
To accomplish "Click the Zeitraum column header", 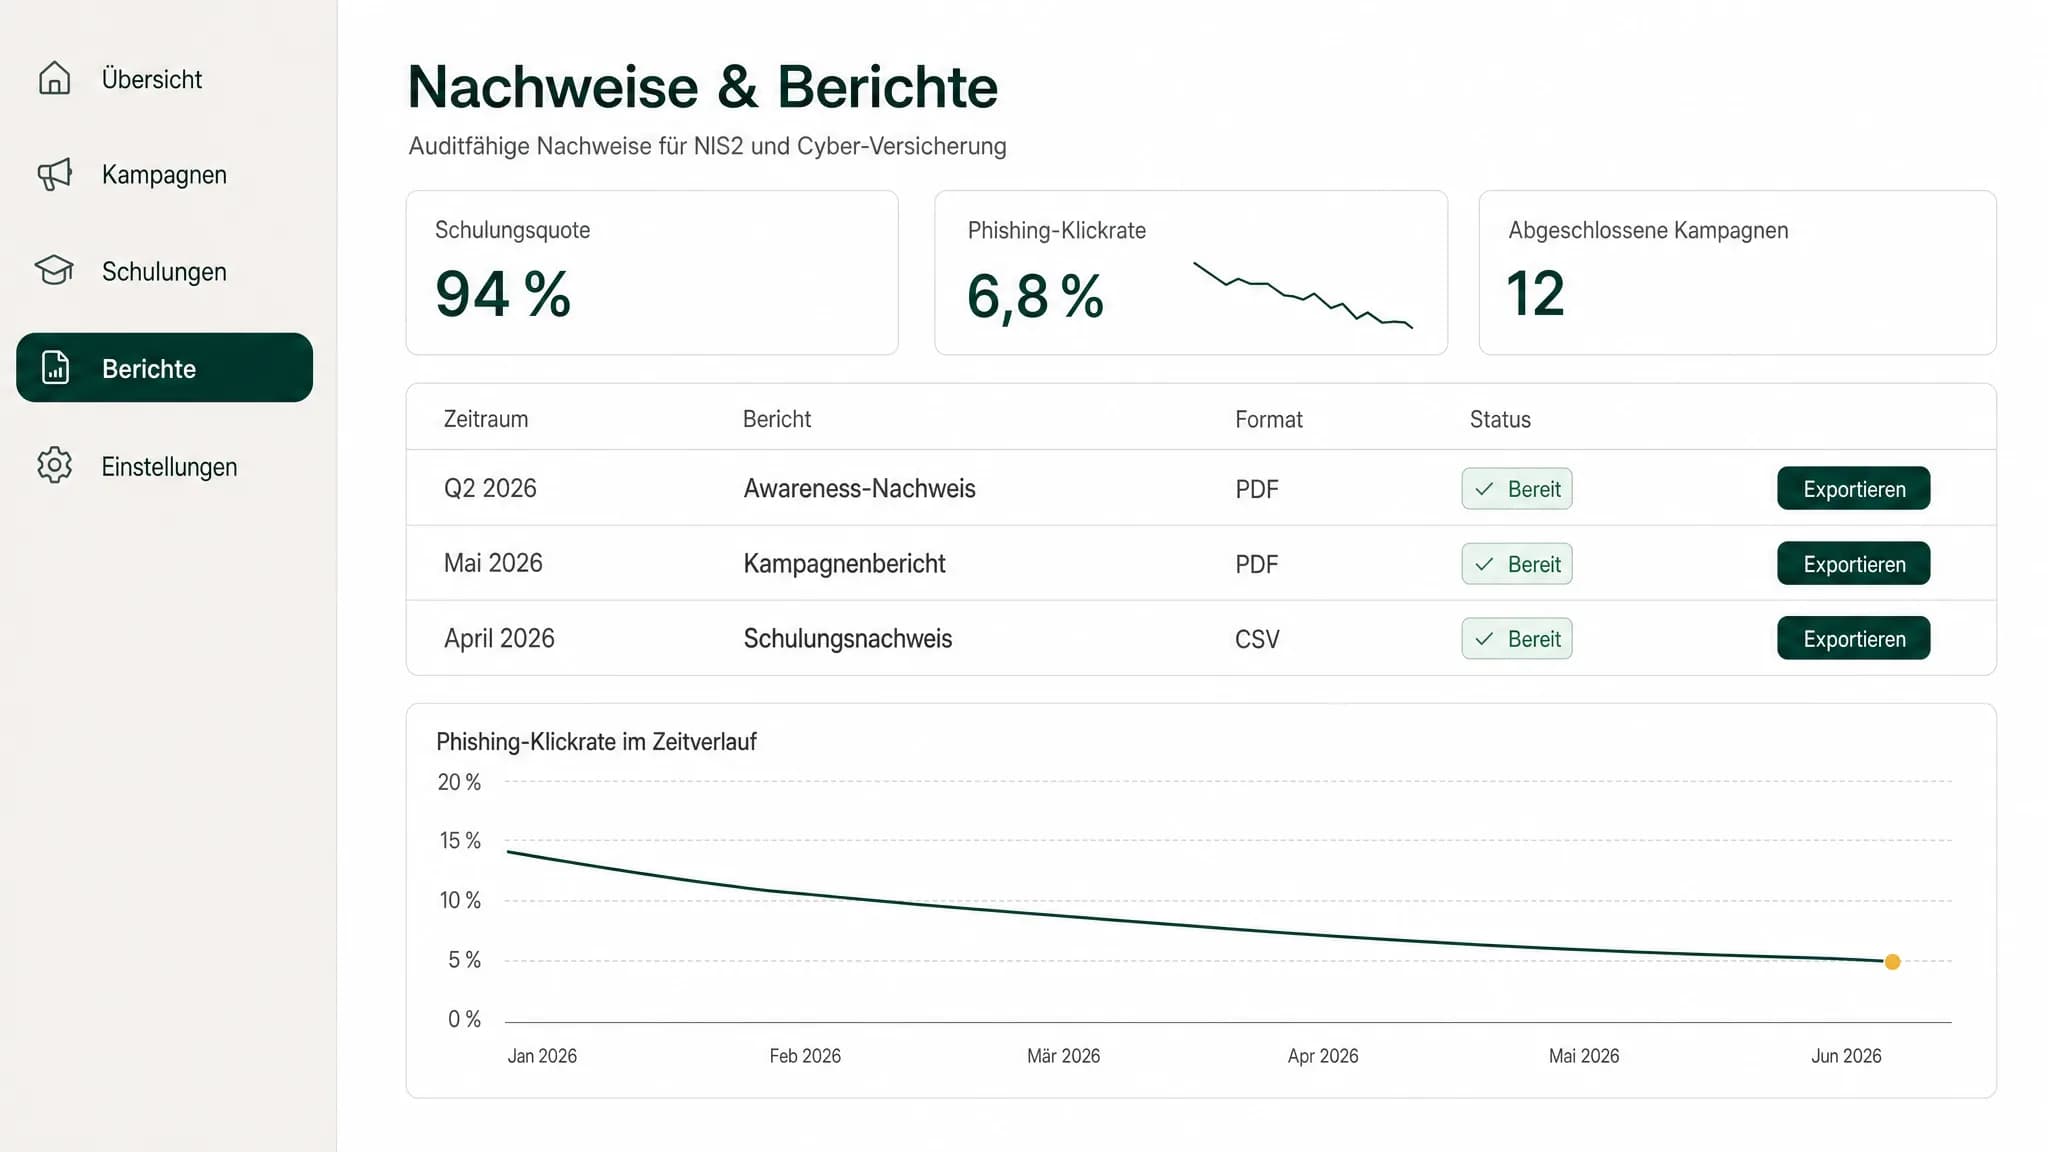I will [x=486, y=419].
